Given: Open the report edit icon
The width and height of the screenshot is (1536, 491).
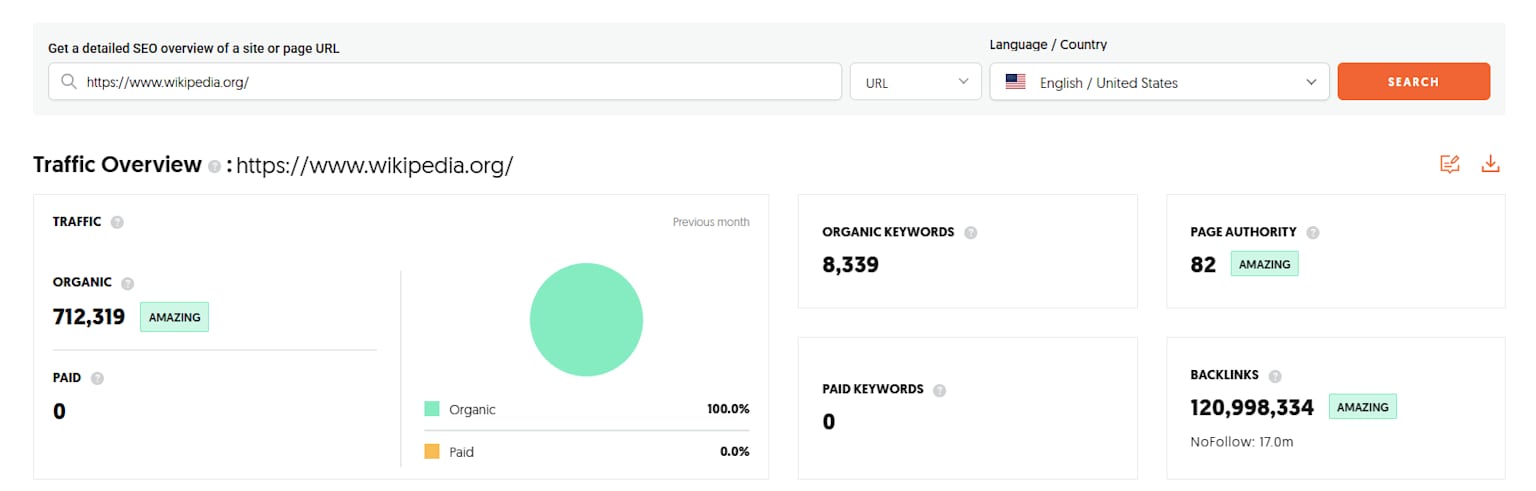Looking at the screenshot, I should tap(1450, 164).
